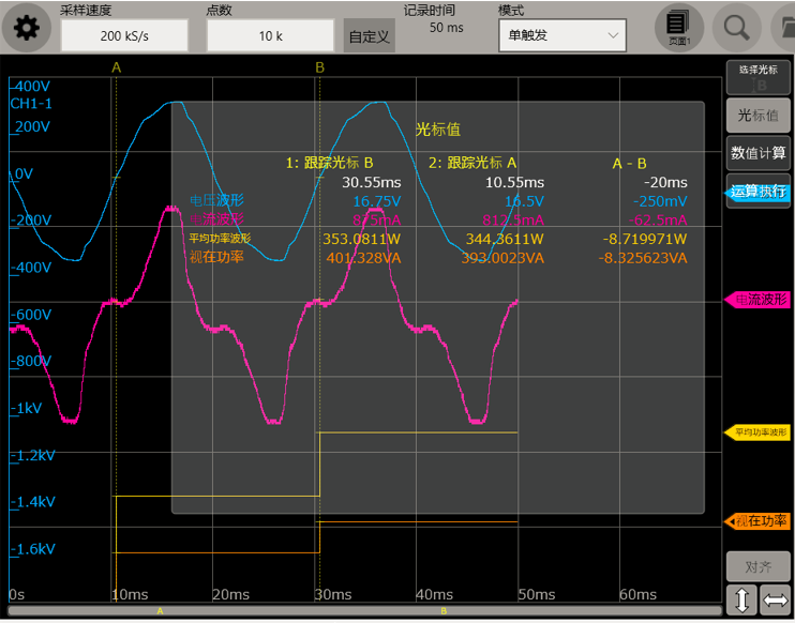
Task: Click the pink 电流波形 channel marker
Action: [757, 300]
